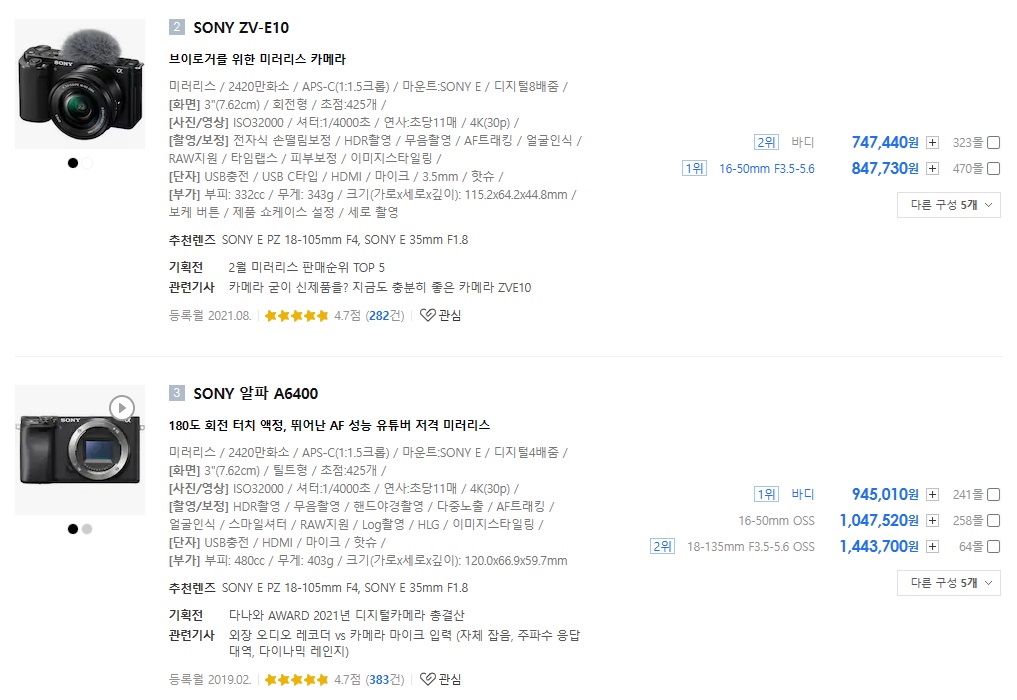This screenshot has height=700, width=1017.
Task: Play the video on the A6400 thumbnail
Action: (121, 407)
